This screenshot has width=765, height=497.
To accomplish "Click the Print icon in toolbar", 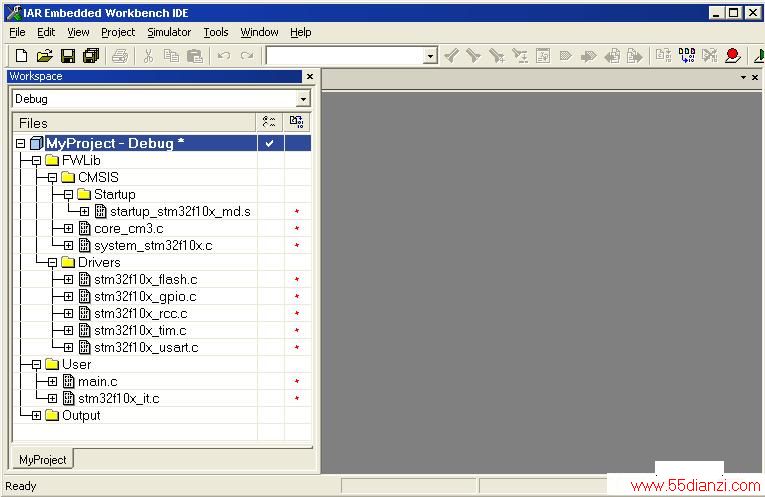I will [x=120, y=56].
